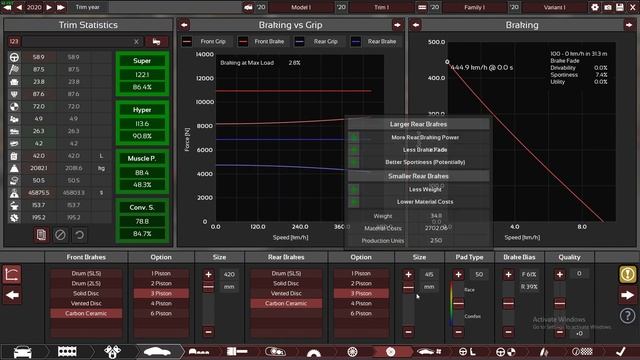Select Vented Disc for front brakes
The image size is (640, 360).
point(86,303)
